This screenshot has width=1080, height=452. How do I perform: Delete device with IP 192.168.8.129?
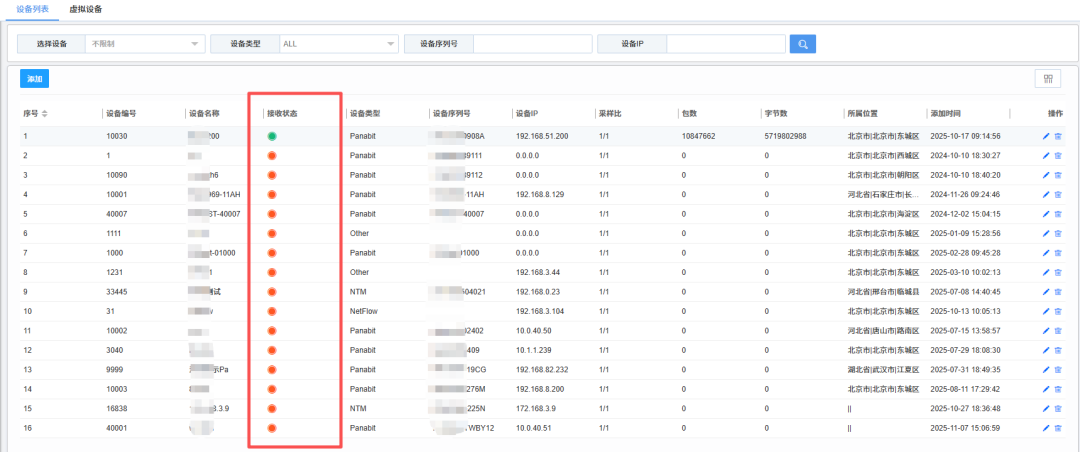pos(1058,194)
